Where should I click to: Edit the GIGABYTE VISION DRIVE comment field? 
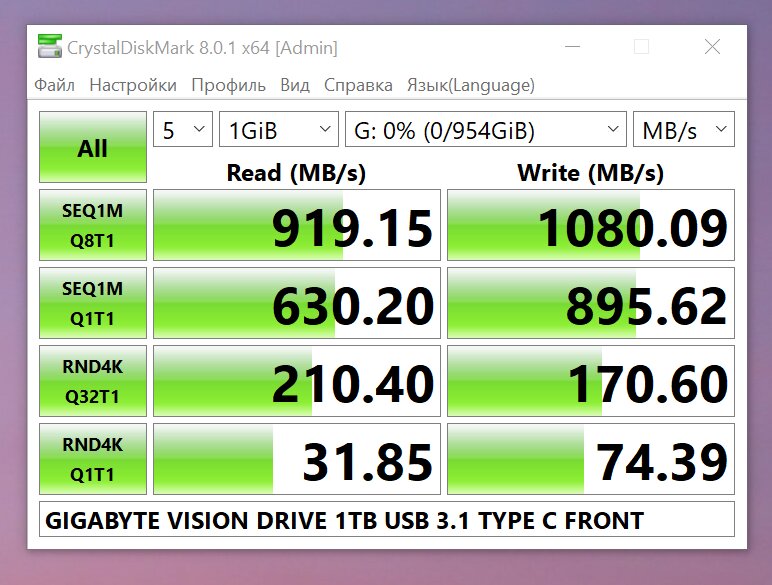point(386,520)
